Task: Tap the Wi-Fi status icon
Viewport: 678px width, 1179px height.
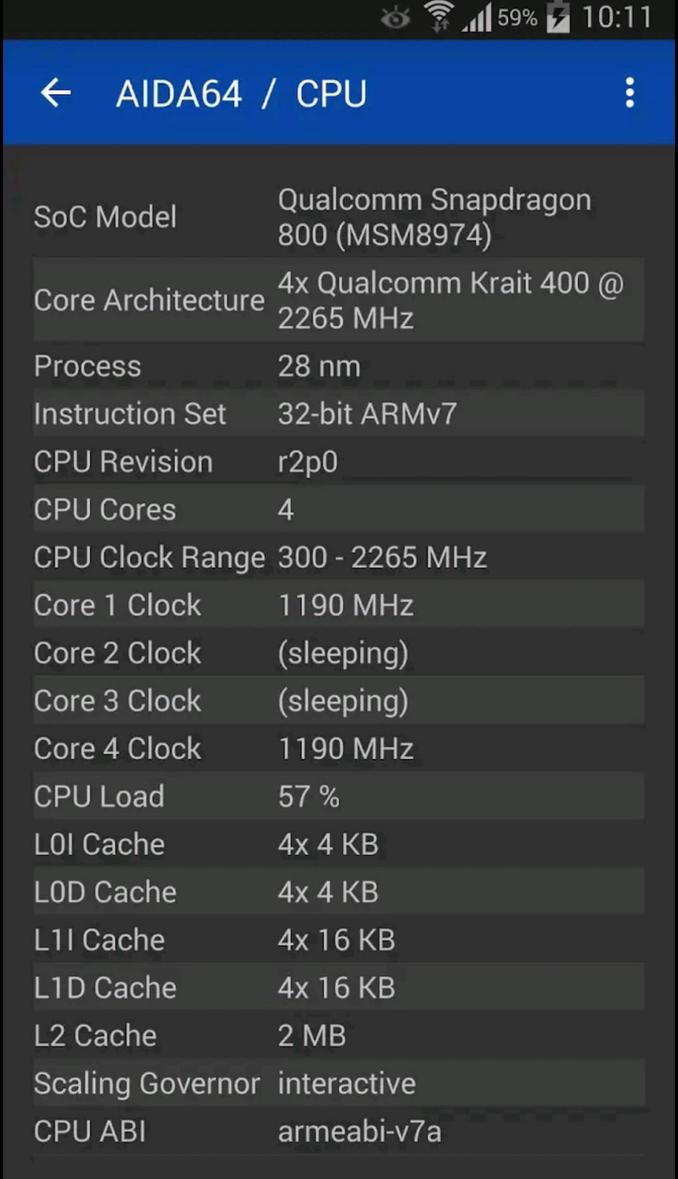Action: click(x=438, y=17)
